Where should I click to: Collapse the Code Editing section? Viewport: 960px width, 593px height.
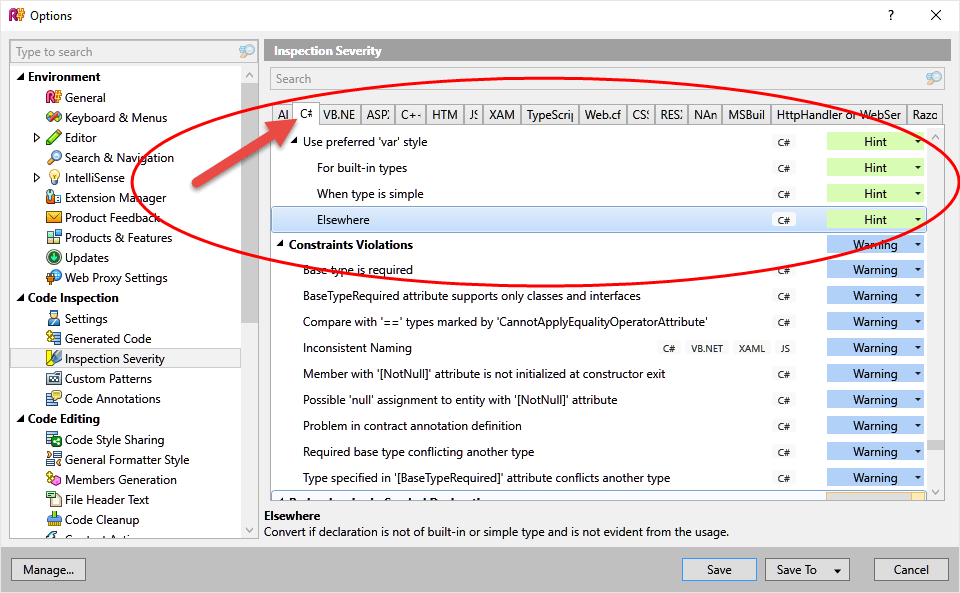[21, 419]
